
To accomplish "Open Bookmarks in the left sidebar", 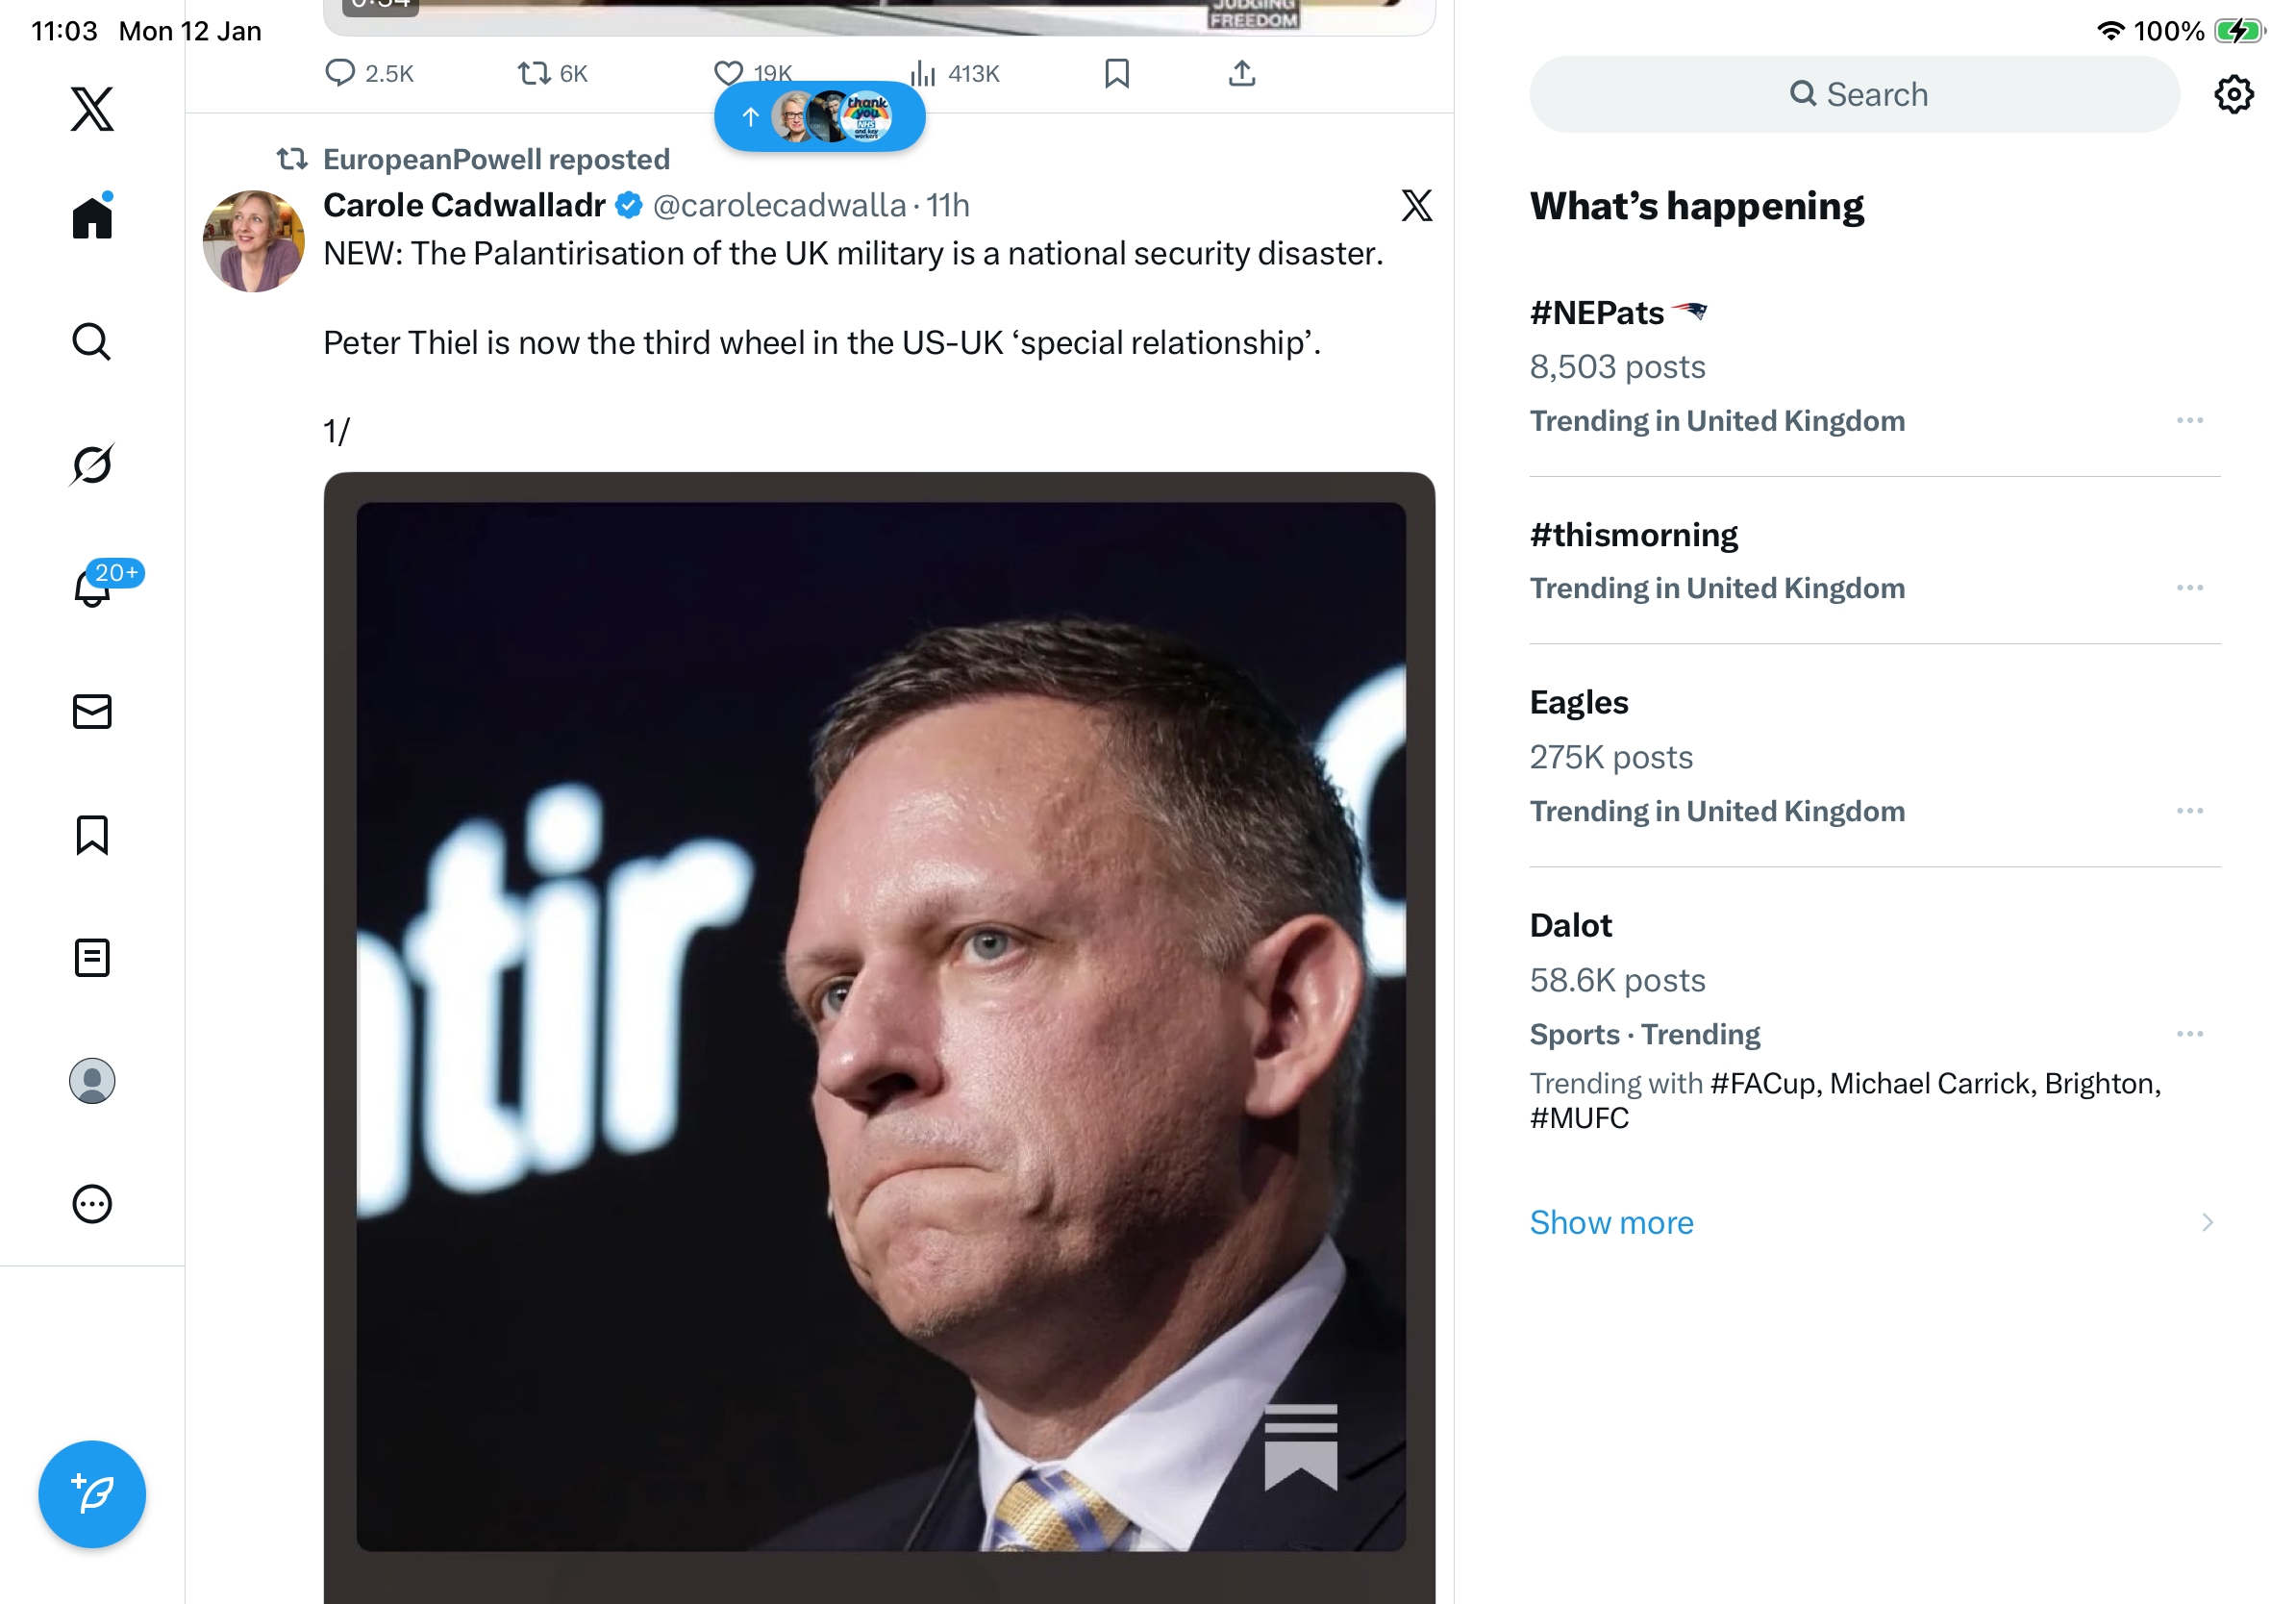I will coord(92,835).
